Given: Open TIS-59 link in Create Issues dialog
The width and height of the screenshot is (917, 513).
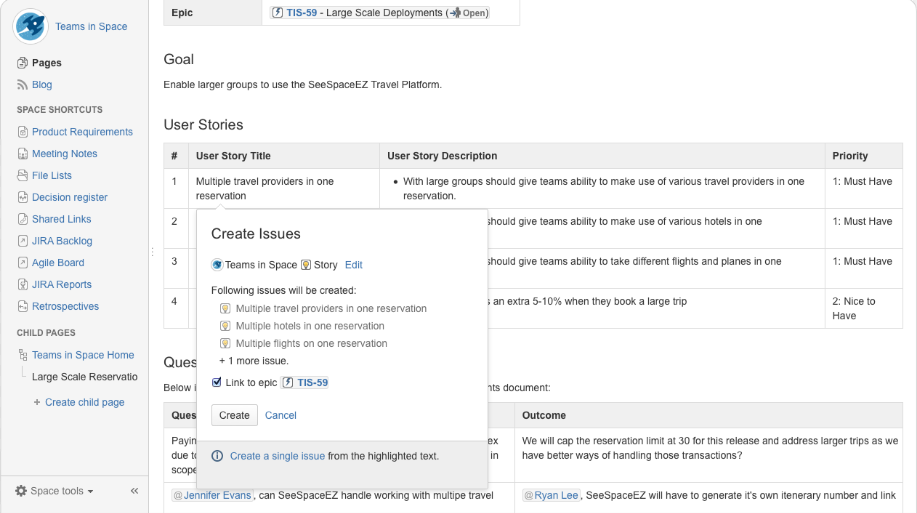Looking at the screenshot, I should click(x=312, y=383).
